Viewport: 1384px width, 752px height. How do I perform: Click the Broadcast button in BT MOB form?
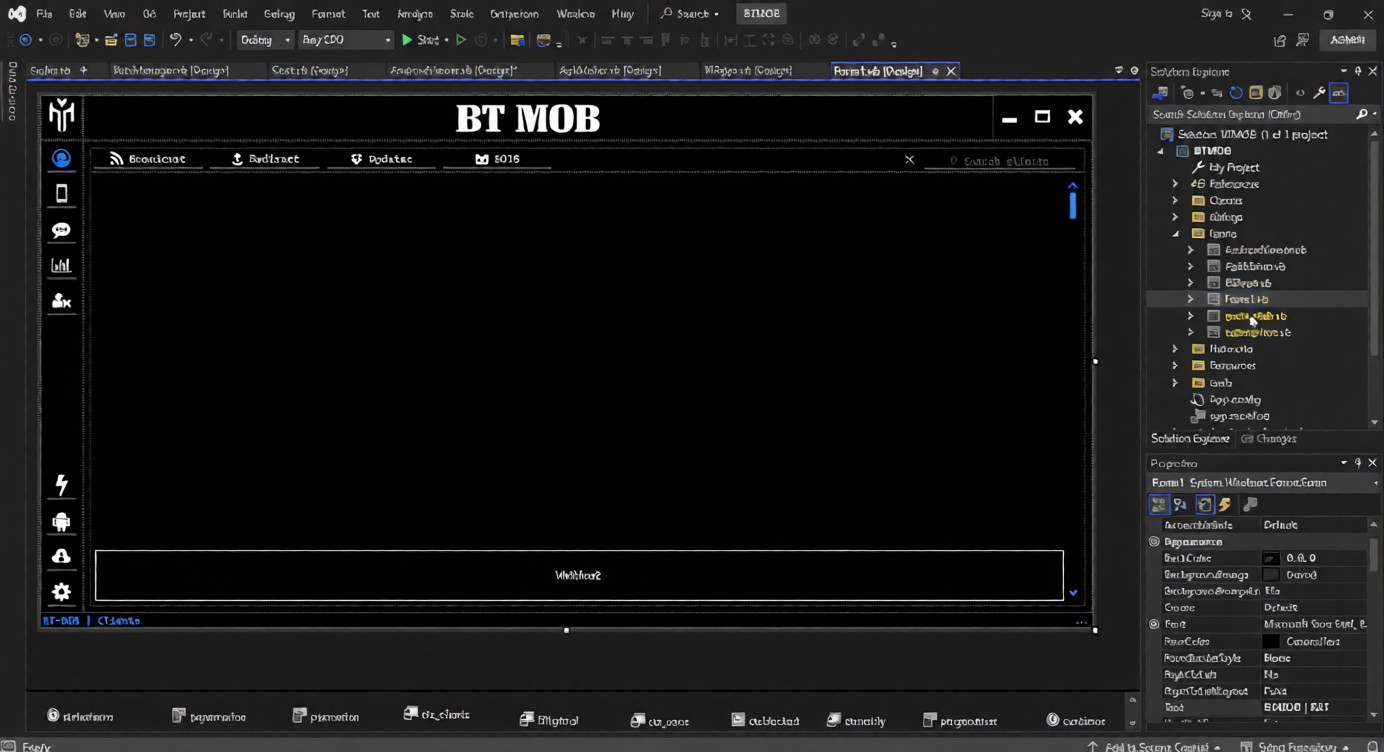(x=148, y=159)
